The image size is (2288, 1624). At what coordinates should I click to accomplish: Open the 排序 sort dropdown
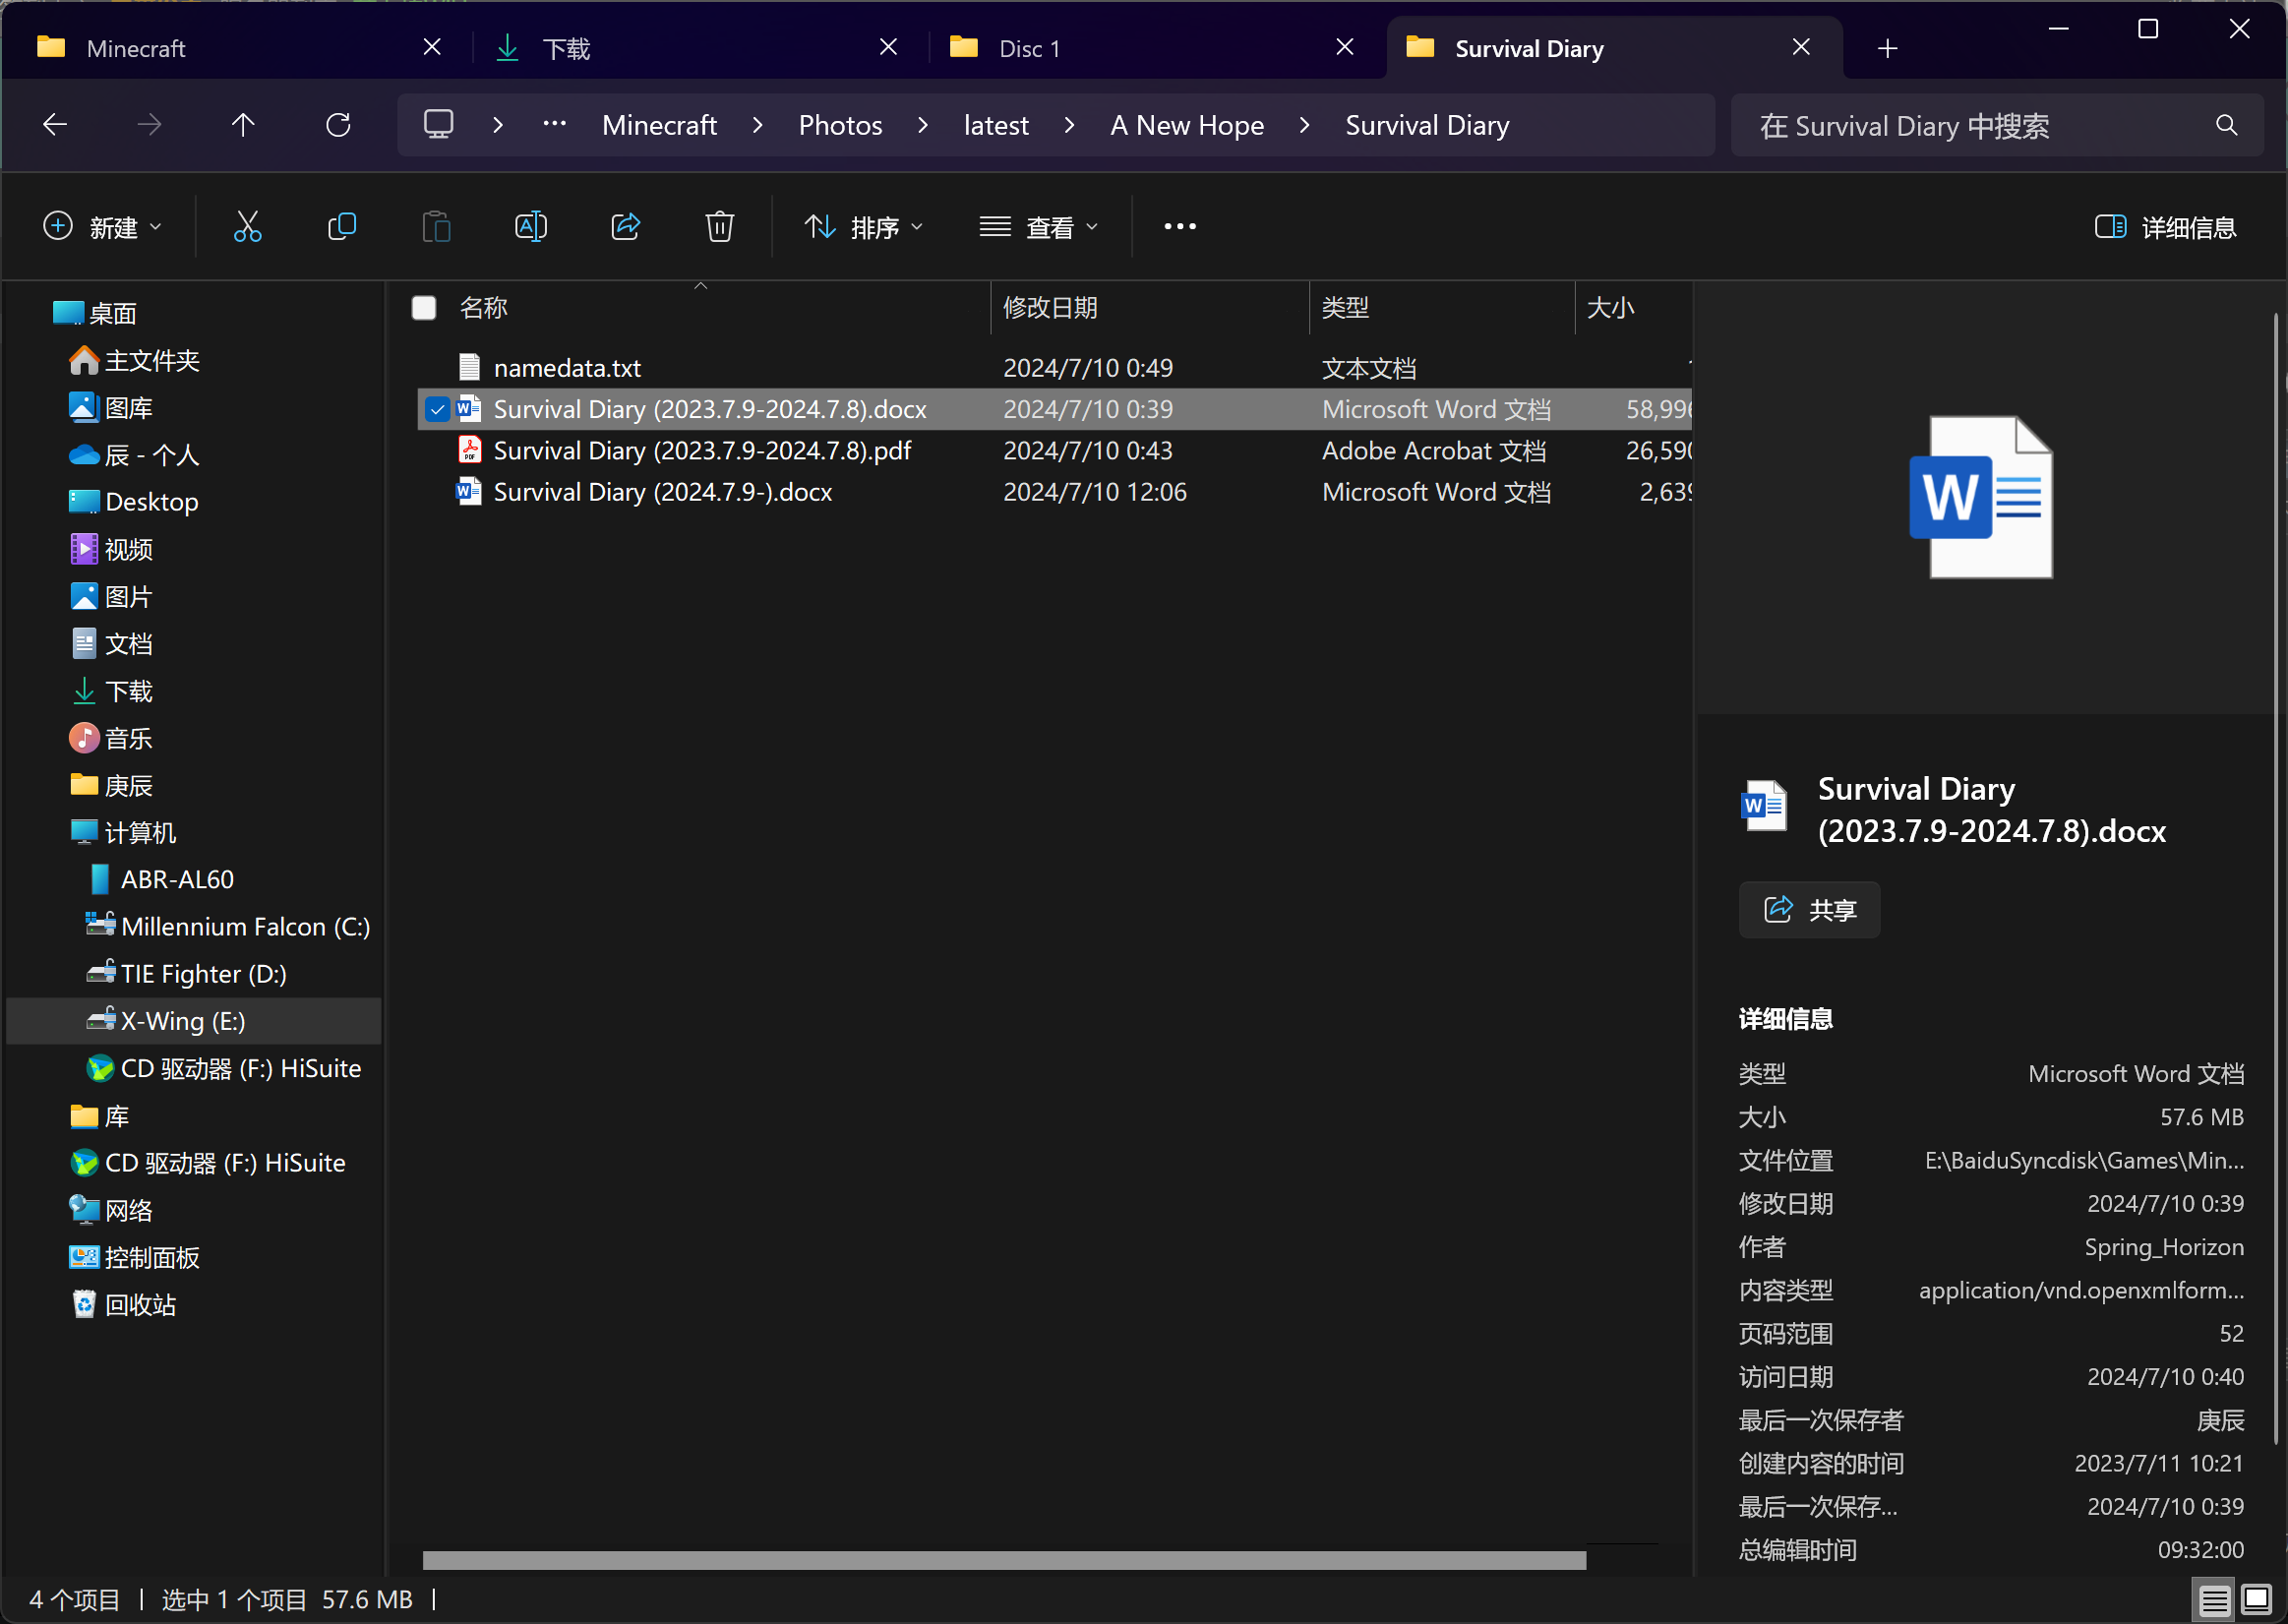tap(864, 227)
